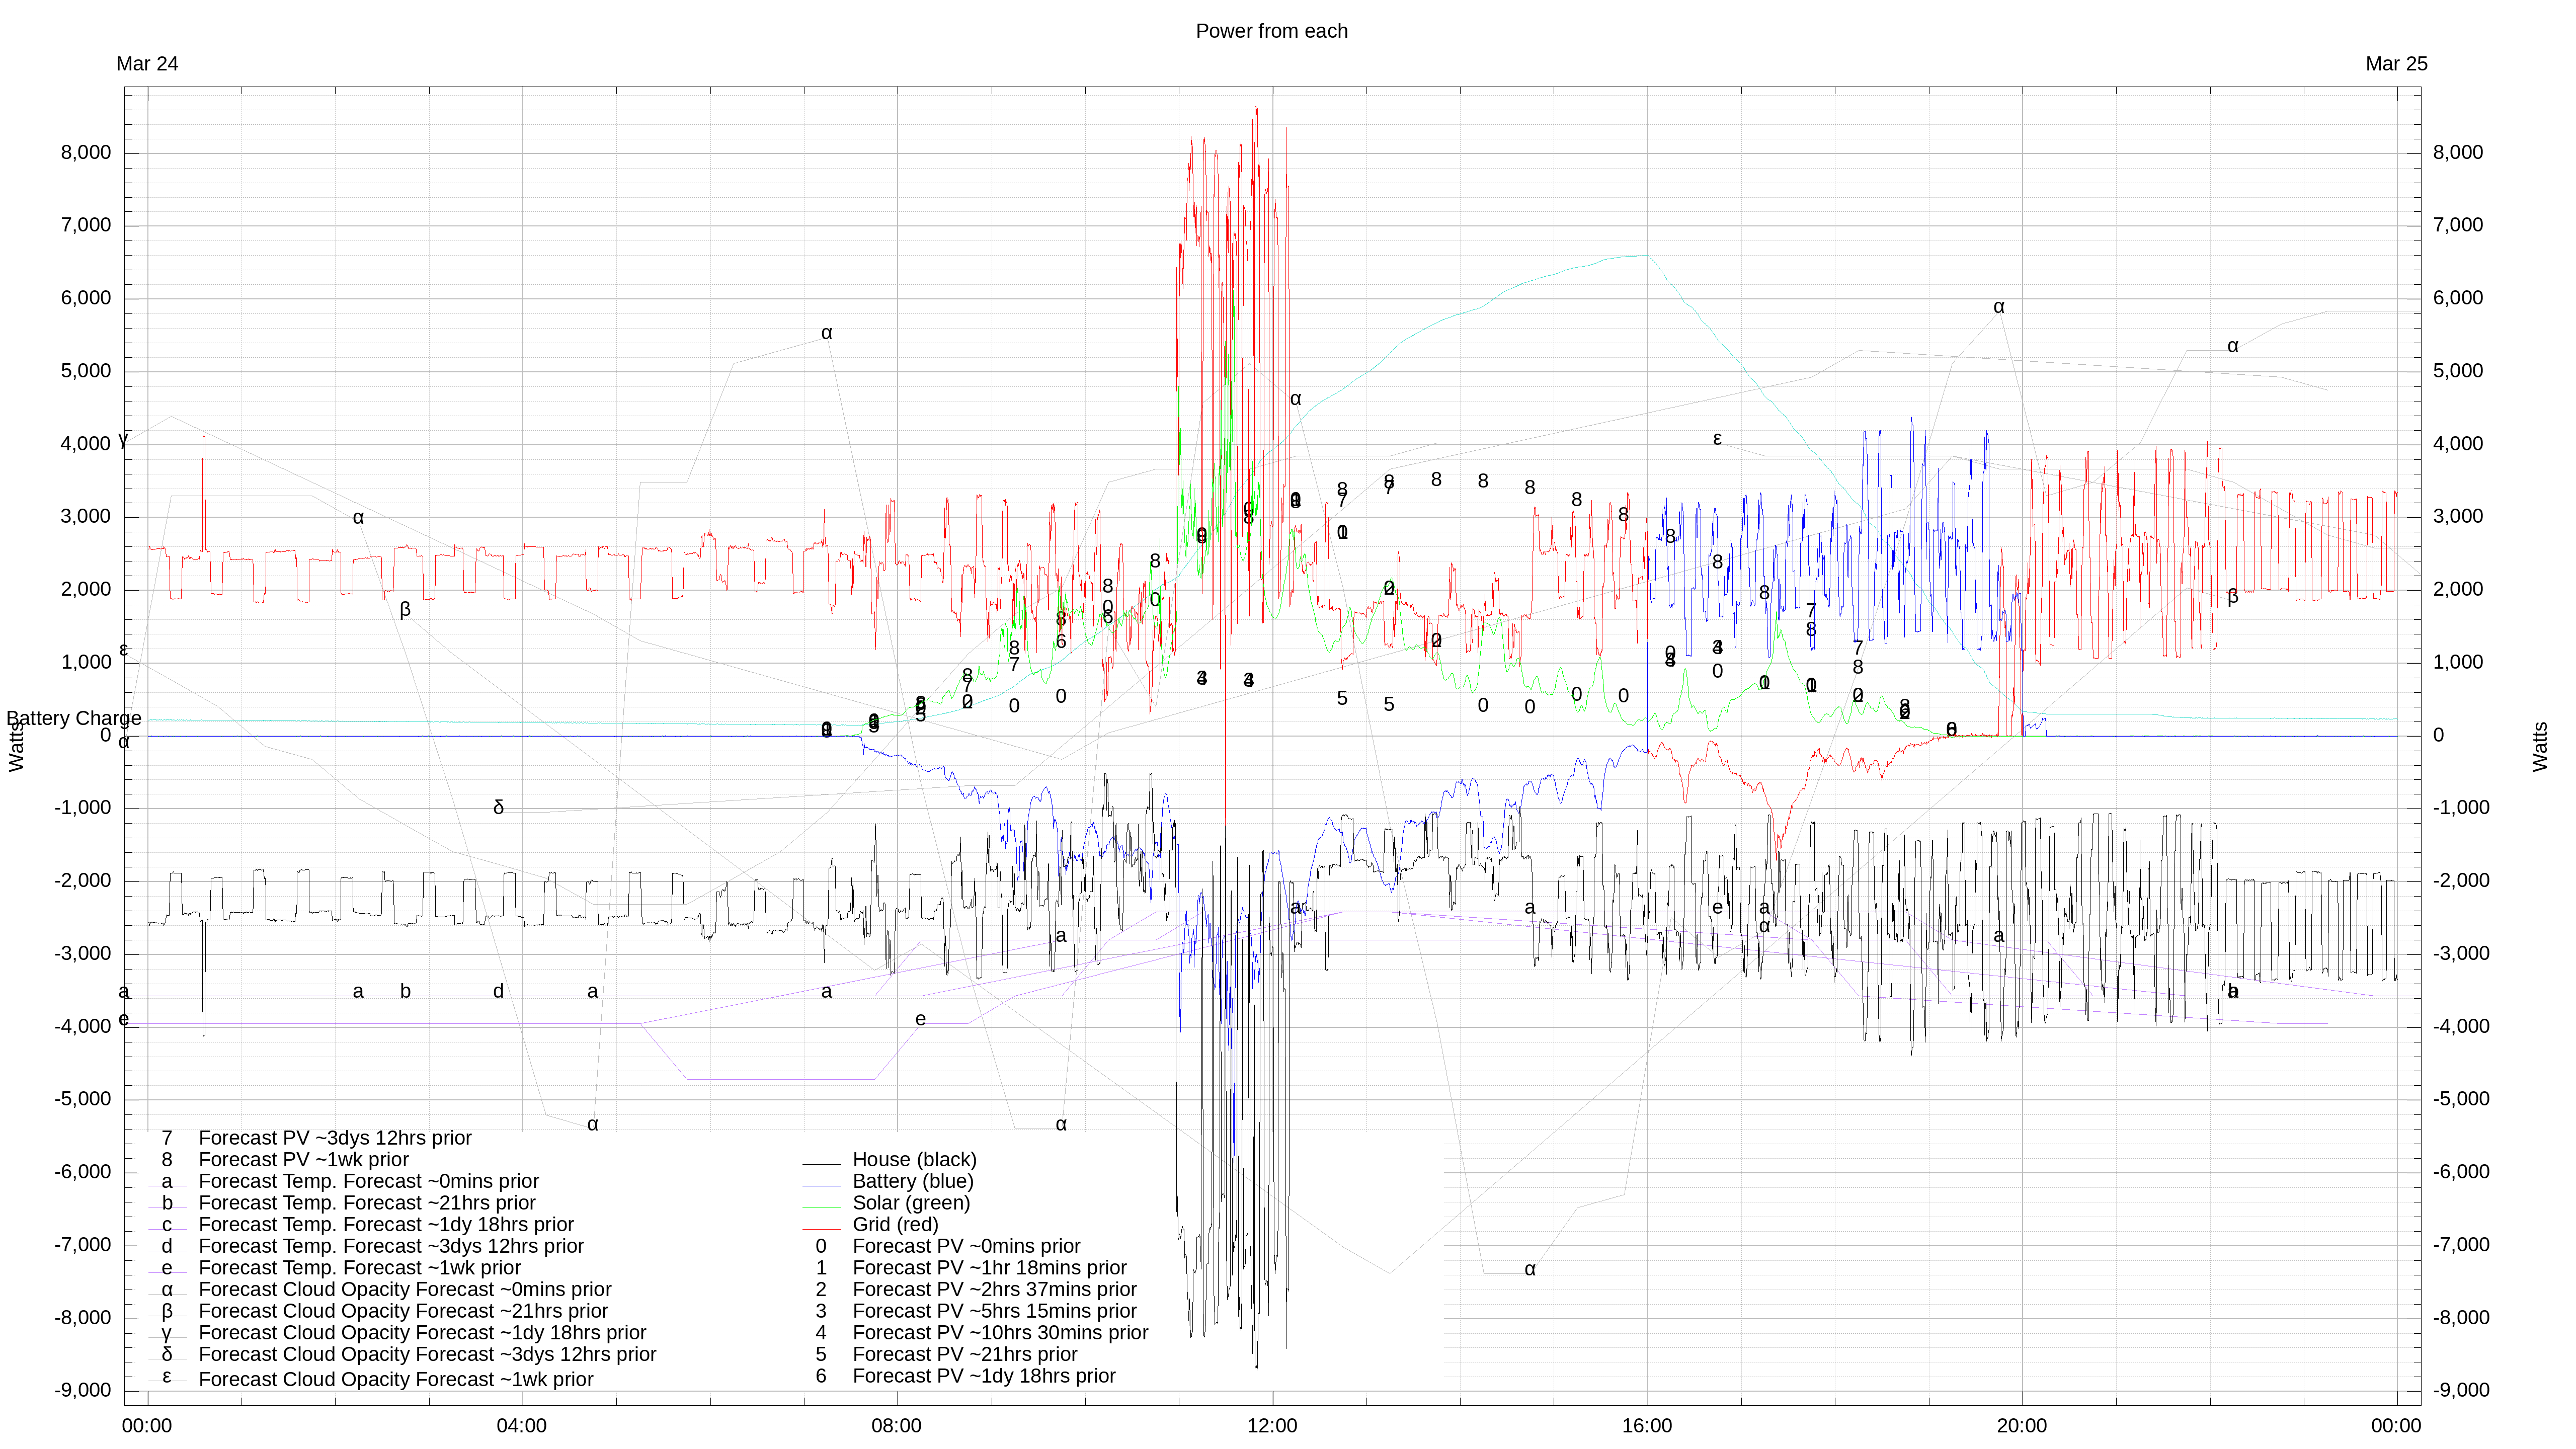This screenshot has width=2576, height=1449.
Task: Click the 08:00 time axis label
Action: point(896,1426)
